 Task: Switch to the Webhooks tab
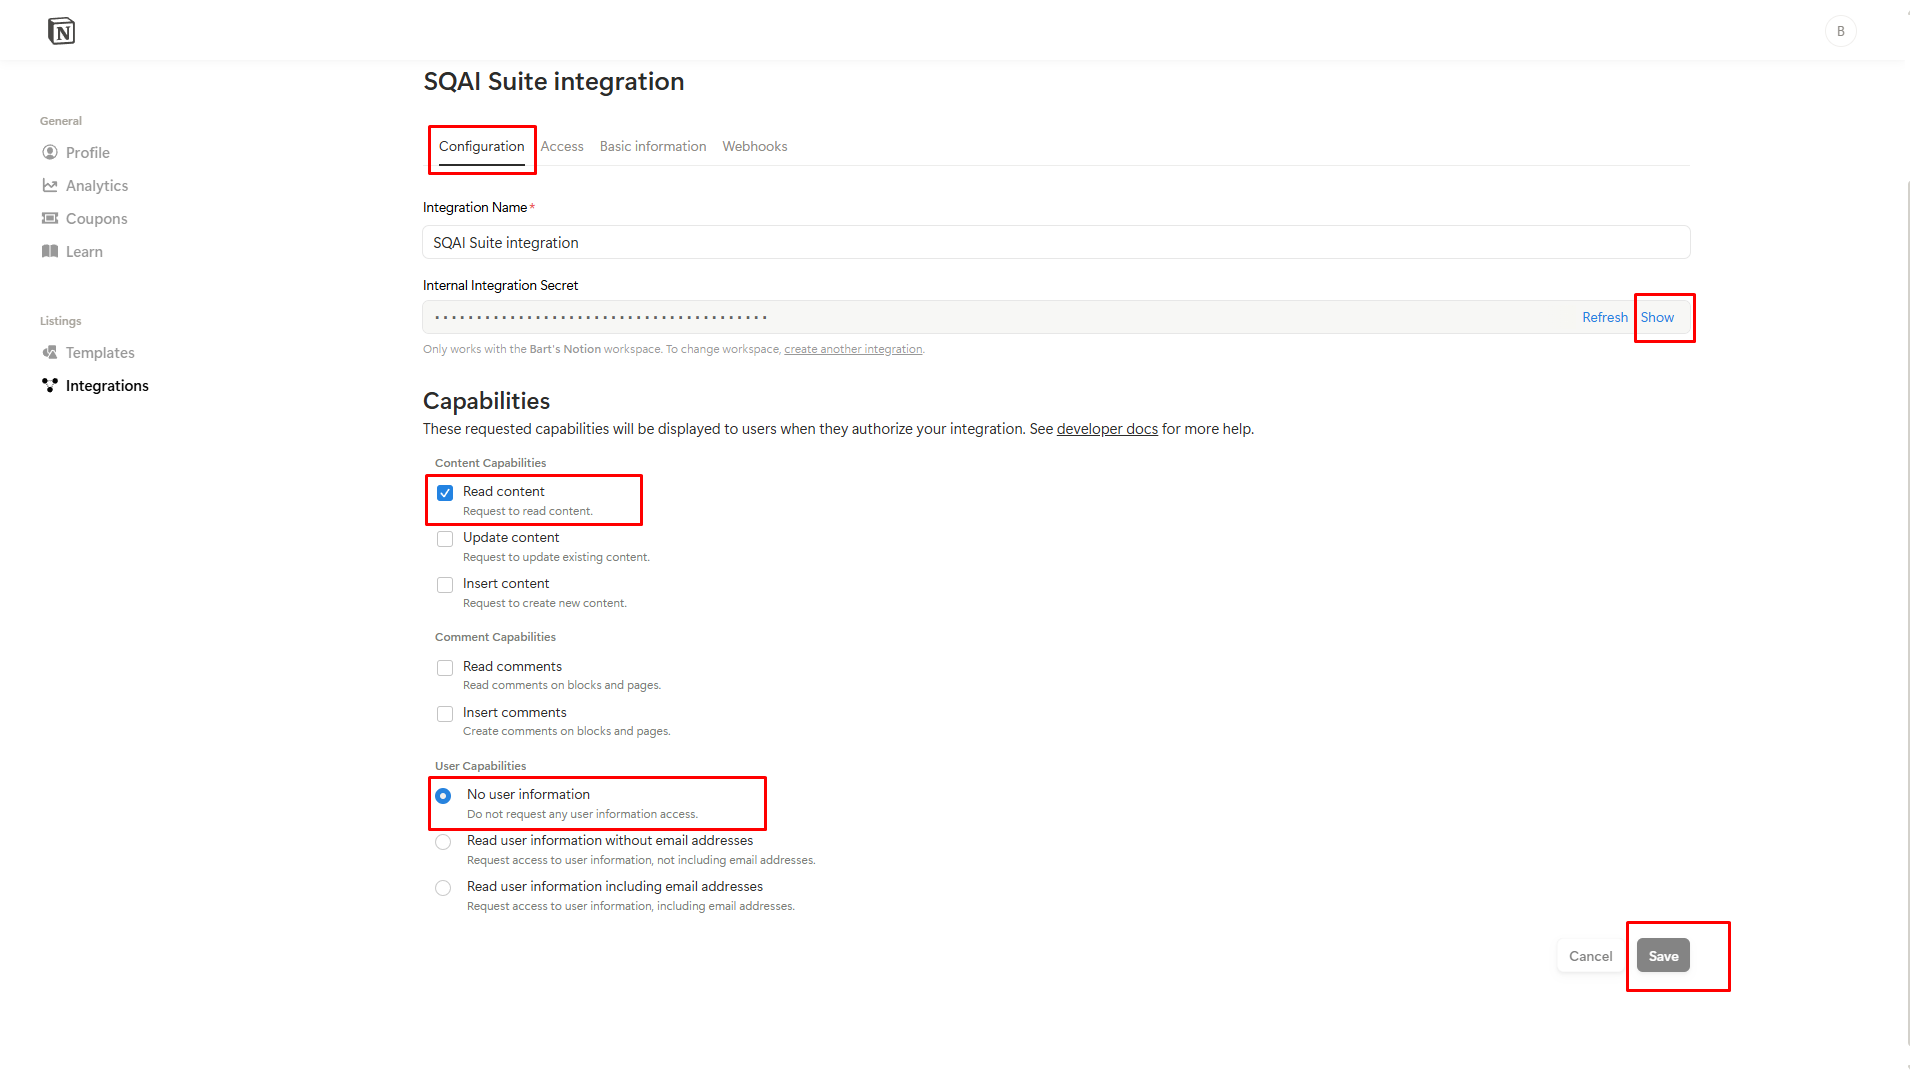click(x=755, y=146)
